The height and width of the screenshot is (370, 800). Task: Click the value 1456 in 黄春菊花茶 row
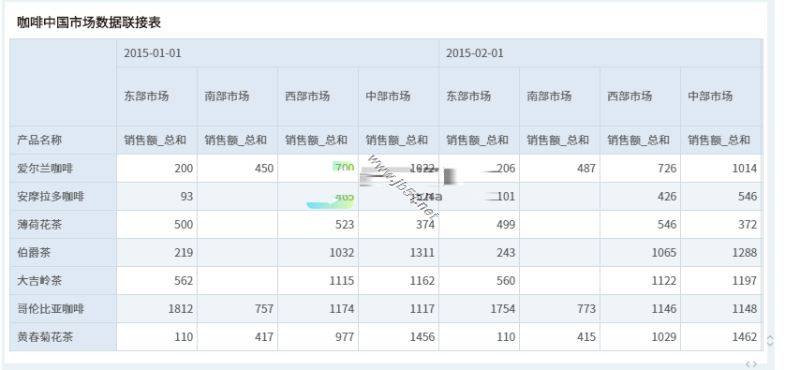tap(422, 337)
